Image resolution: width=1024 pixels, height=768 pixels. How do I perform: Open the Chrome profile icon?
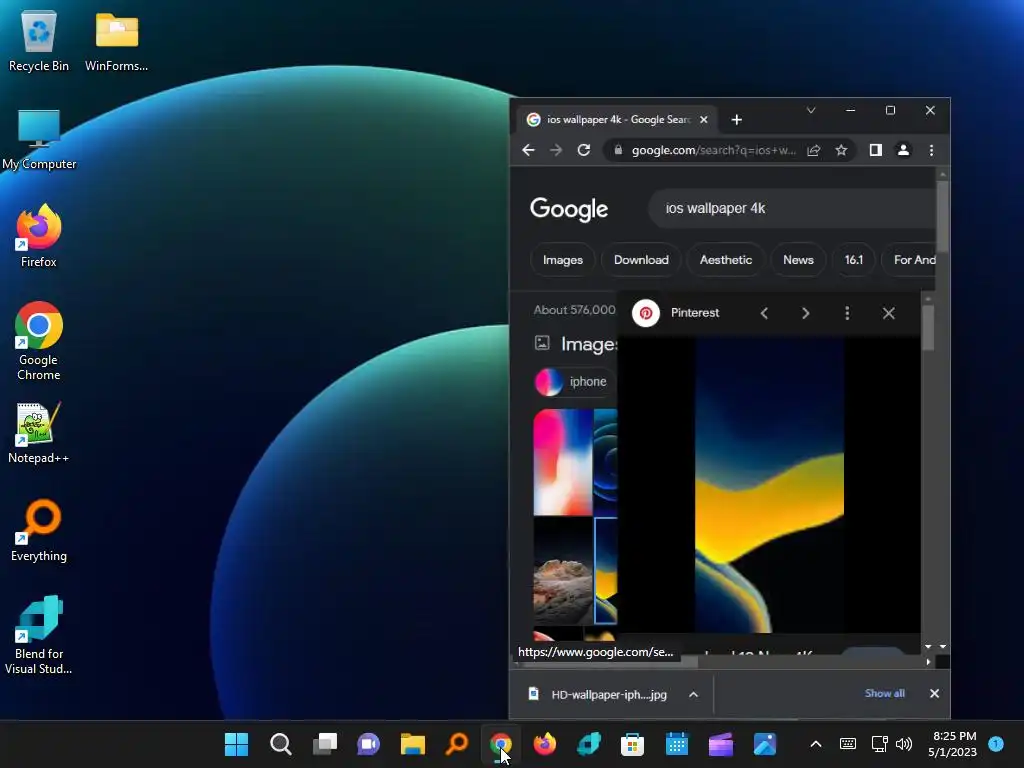903,150
